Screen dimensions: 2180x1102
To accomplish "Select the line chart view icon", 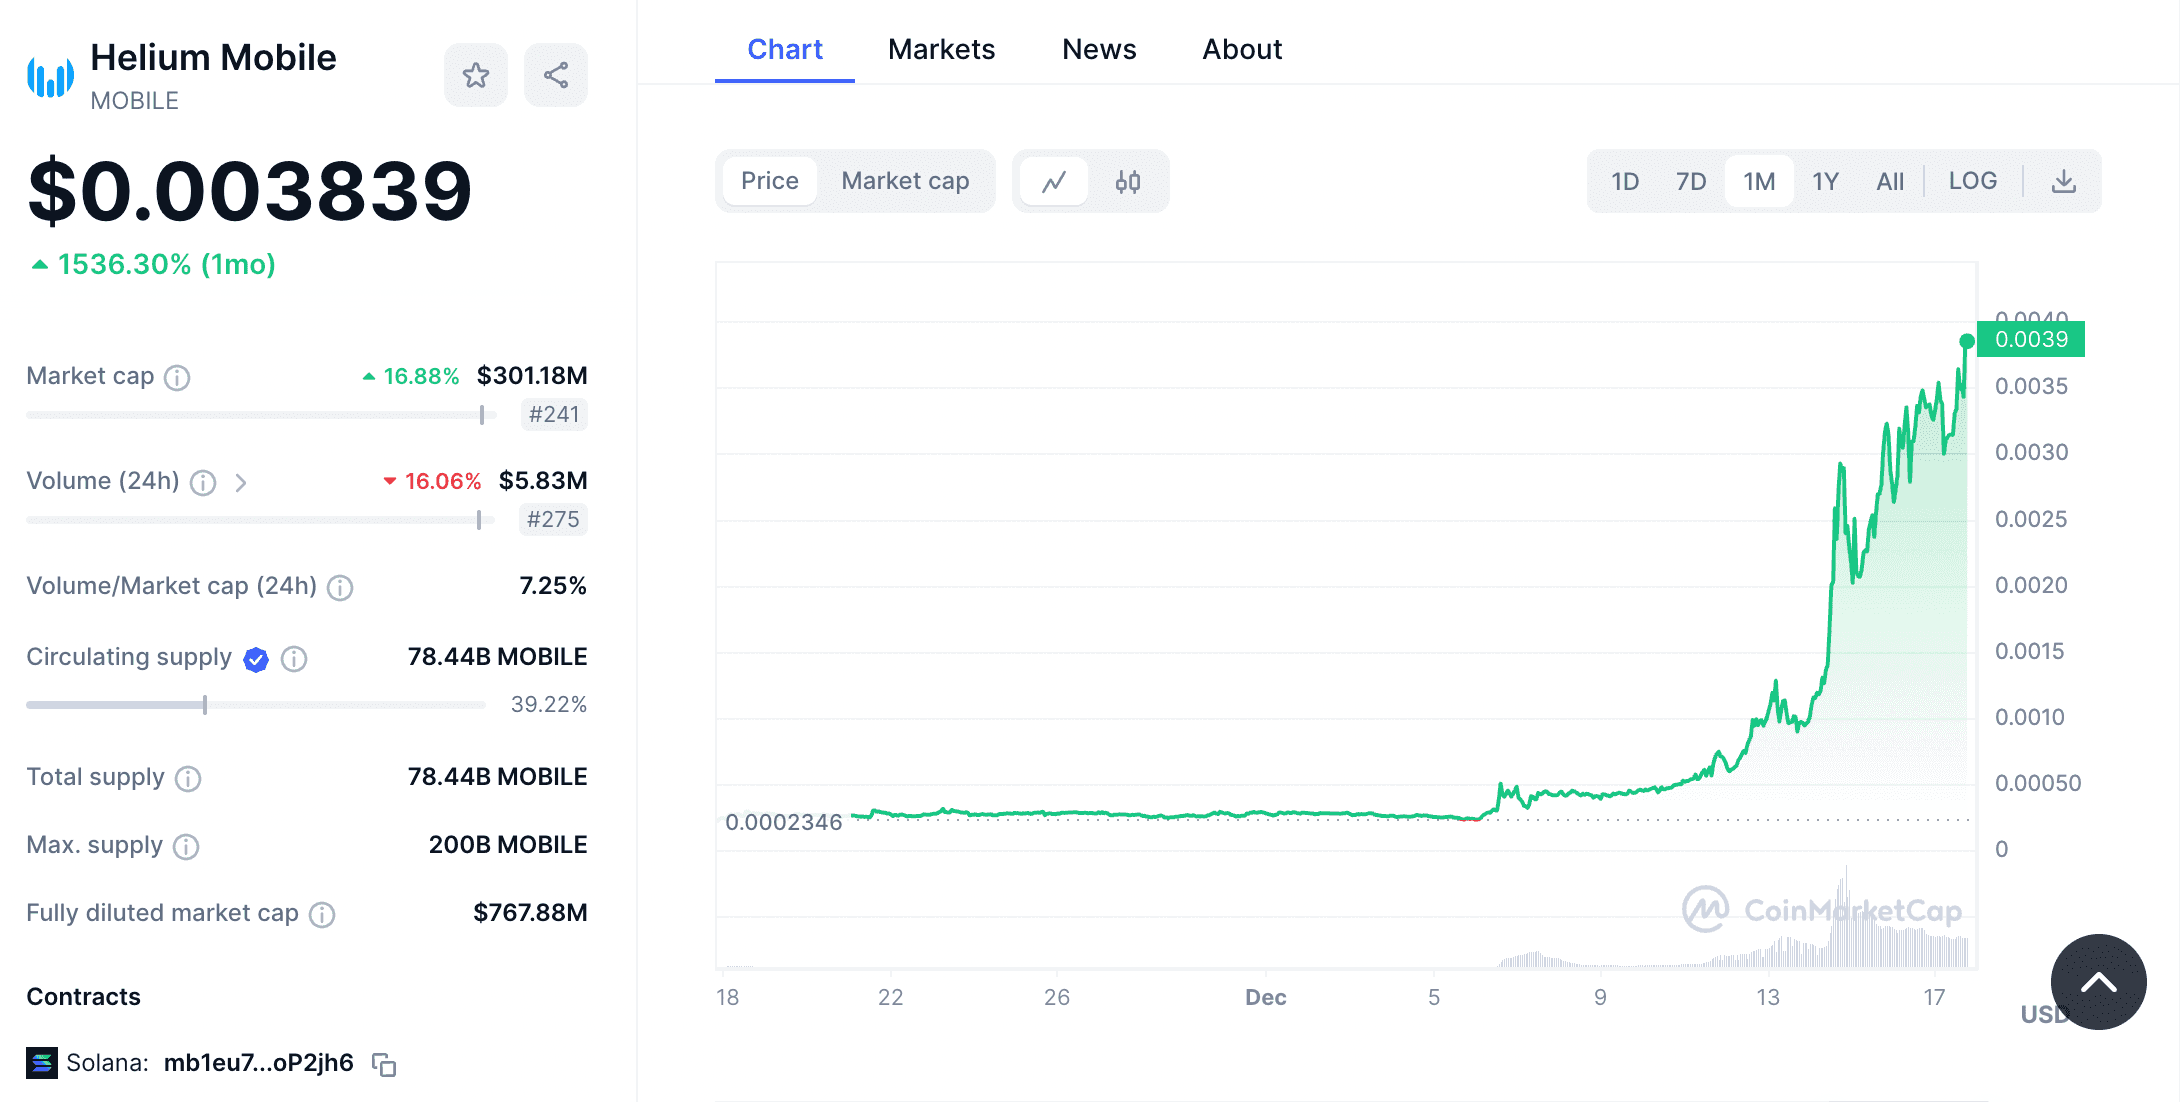I will [x=1054, y=181].
